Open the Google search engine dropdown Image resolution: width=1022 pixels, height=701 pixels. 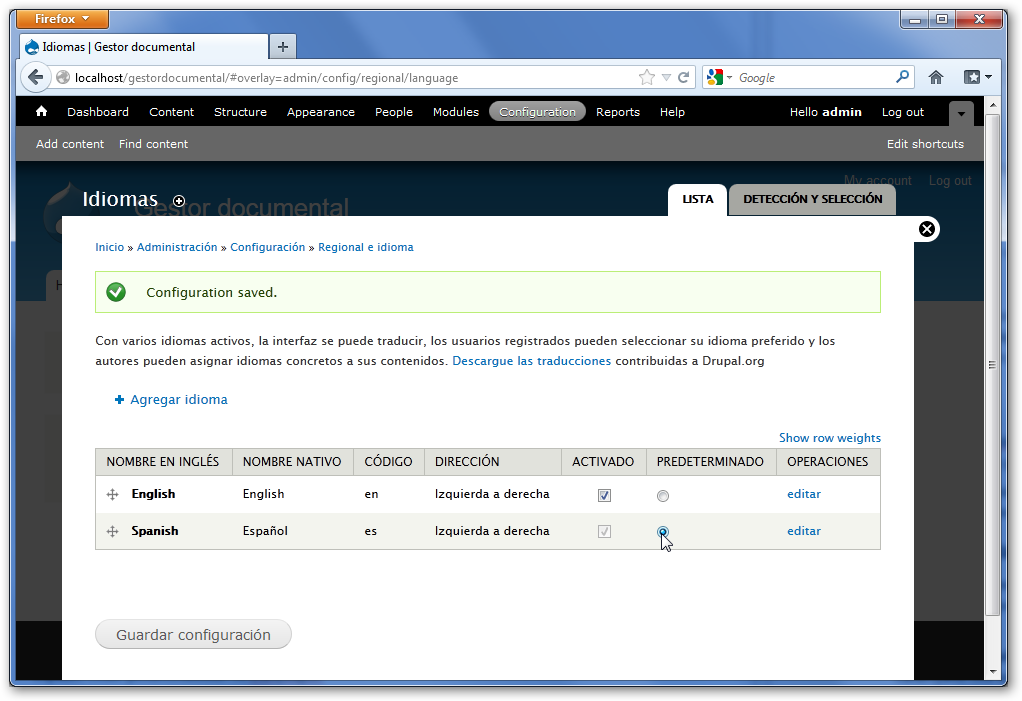point(720,77)
